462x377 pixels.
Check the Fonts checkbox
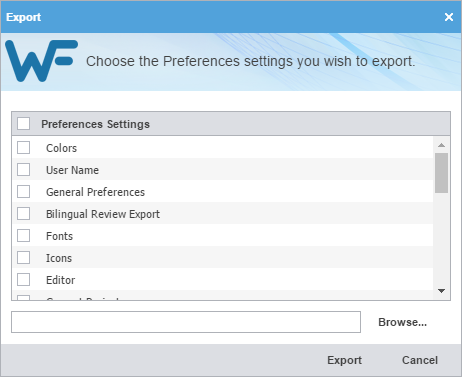(24, 235)
